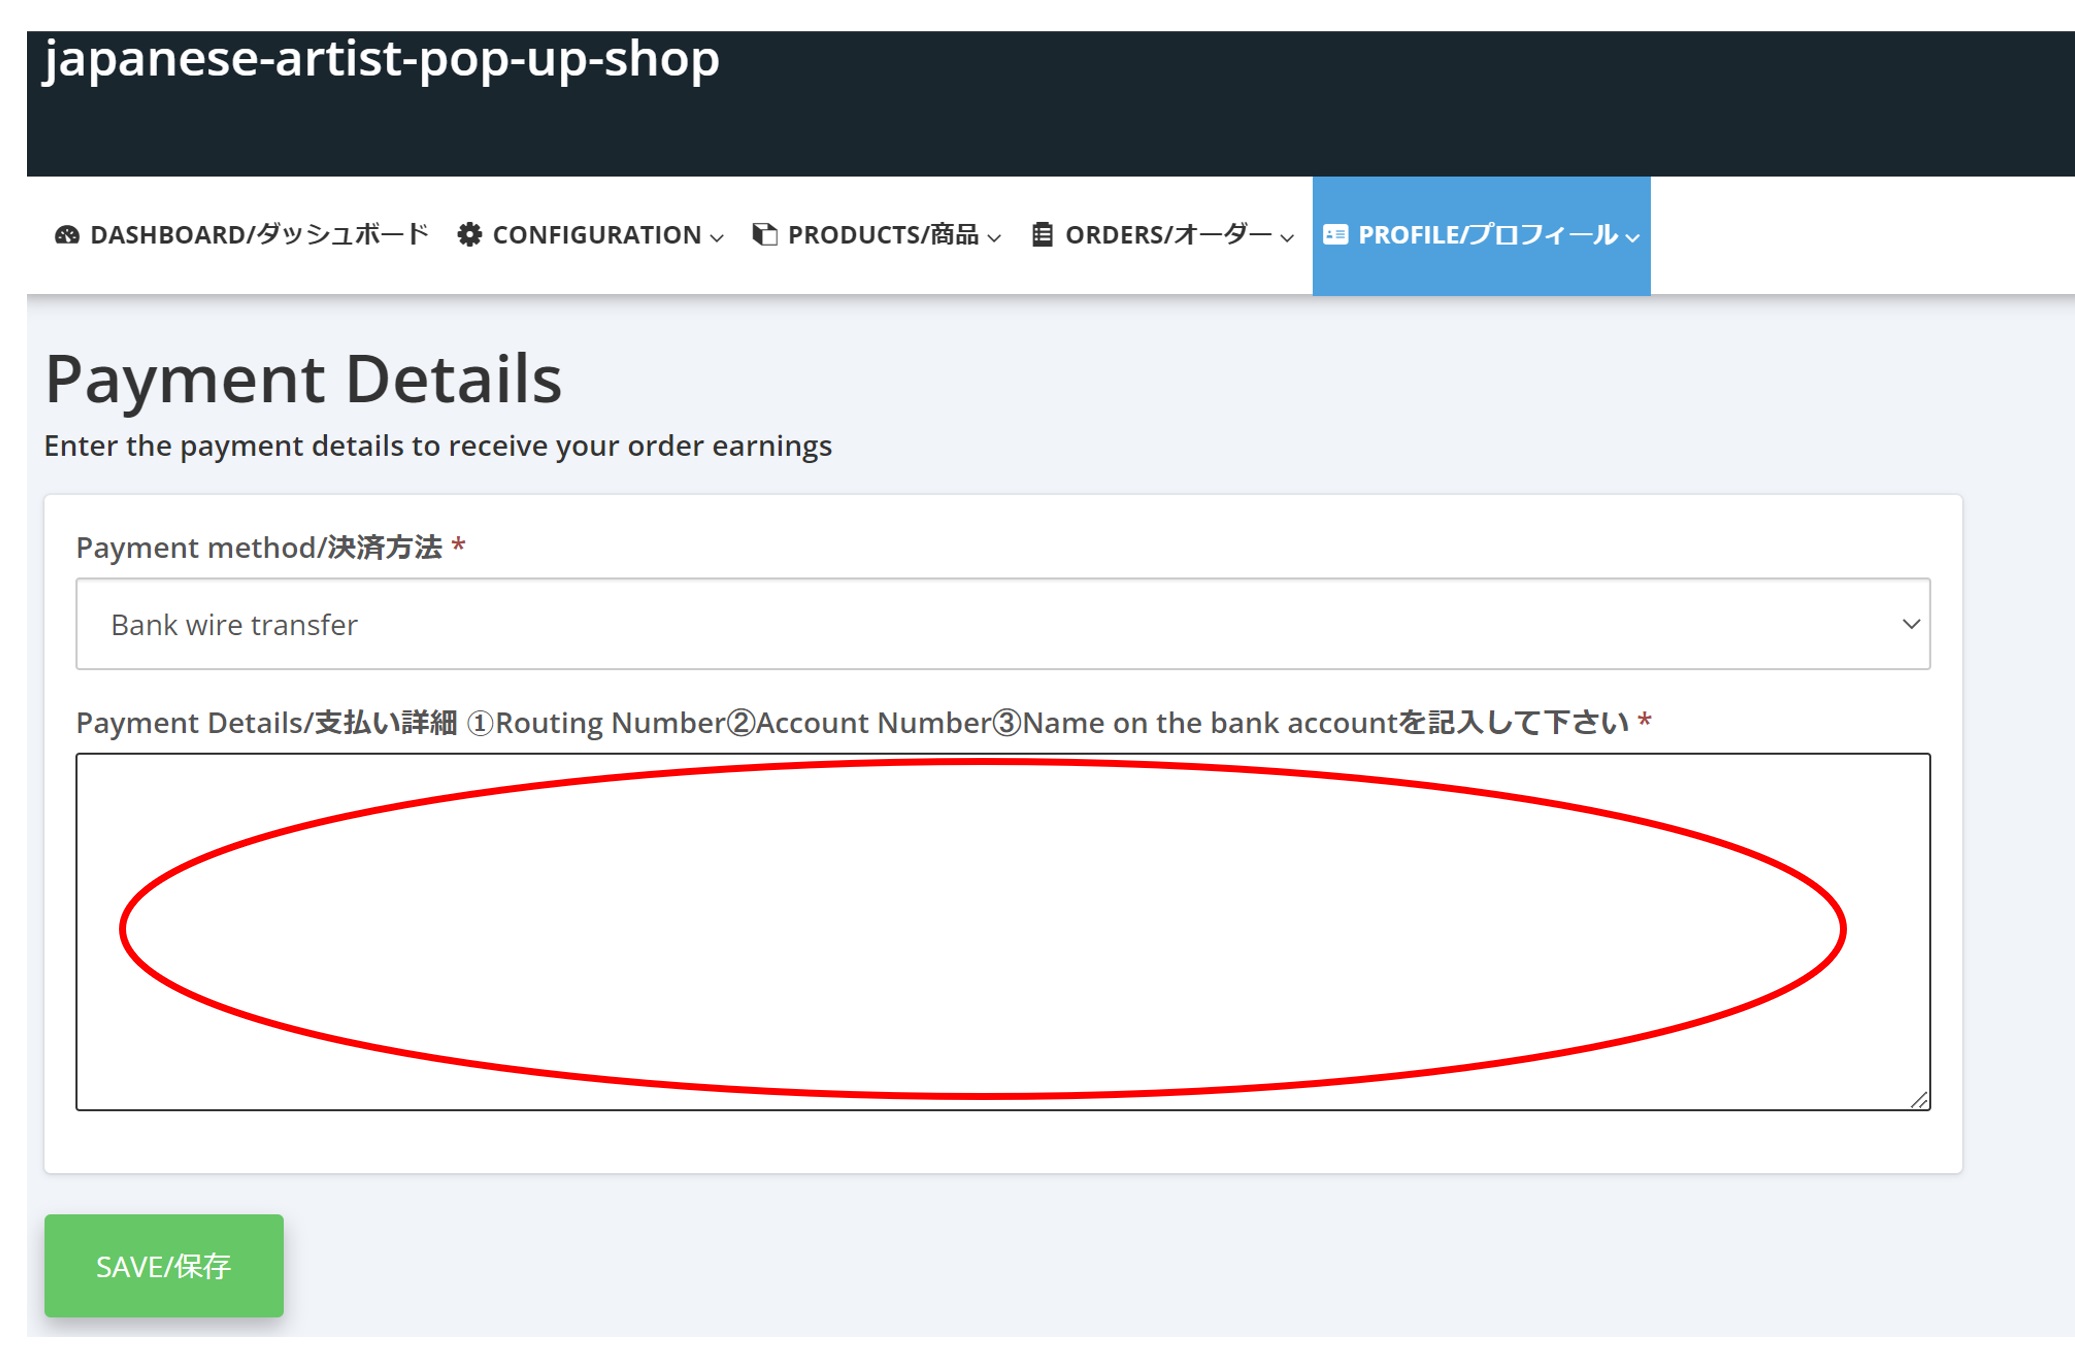Screen dimensions: 2075x1356
Task: Grab the text area resize handle
Action: (1919, 1100)
